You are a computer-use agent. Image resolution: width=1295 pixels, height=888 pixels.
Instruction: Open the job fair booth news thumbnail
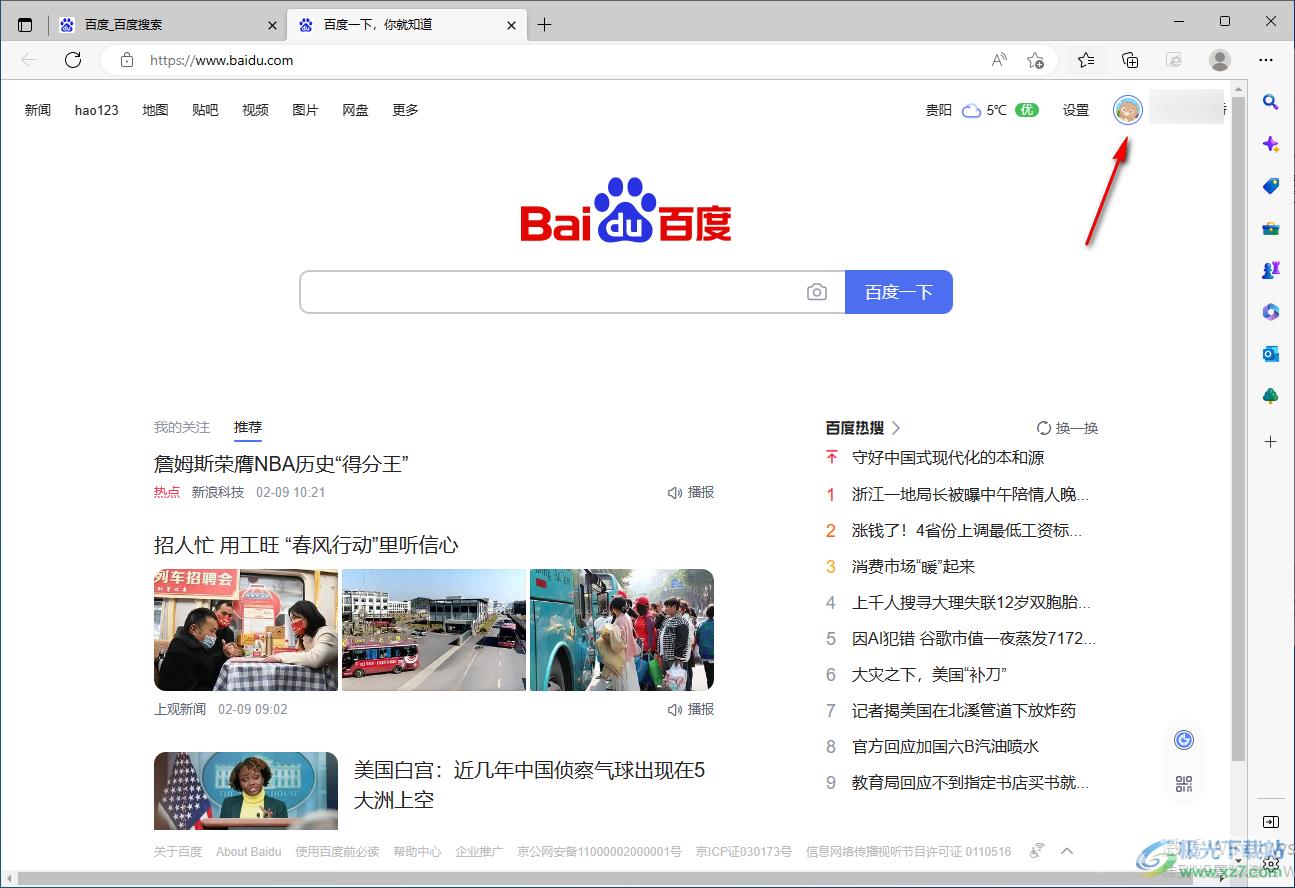[246, 630]
